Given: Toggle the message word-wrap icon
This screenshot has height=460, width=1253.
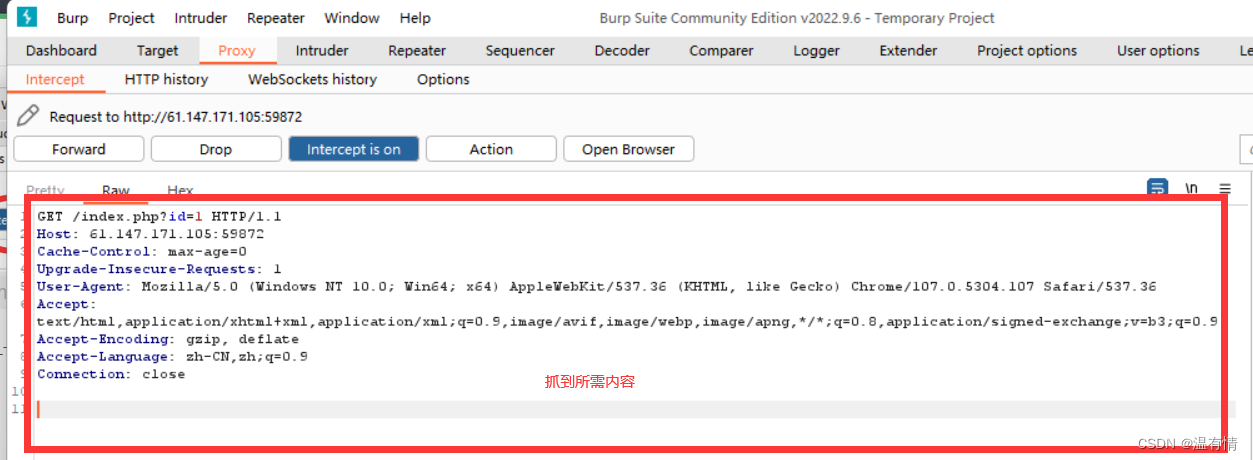Looking at the screenshot, I should pyautogui.click(x=1157, y=188).
